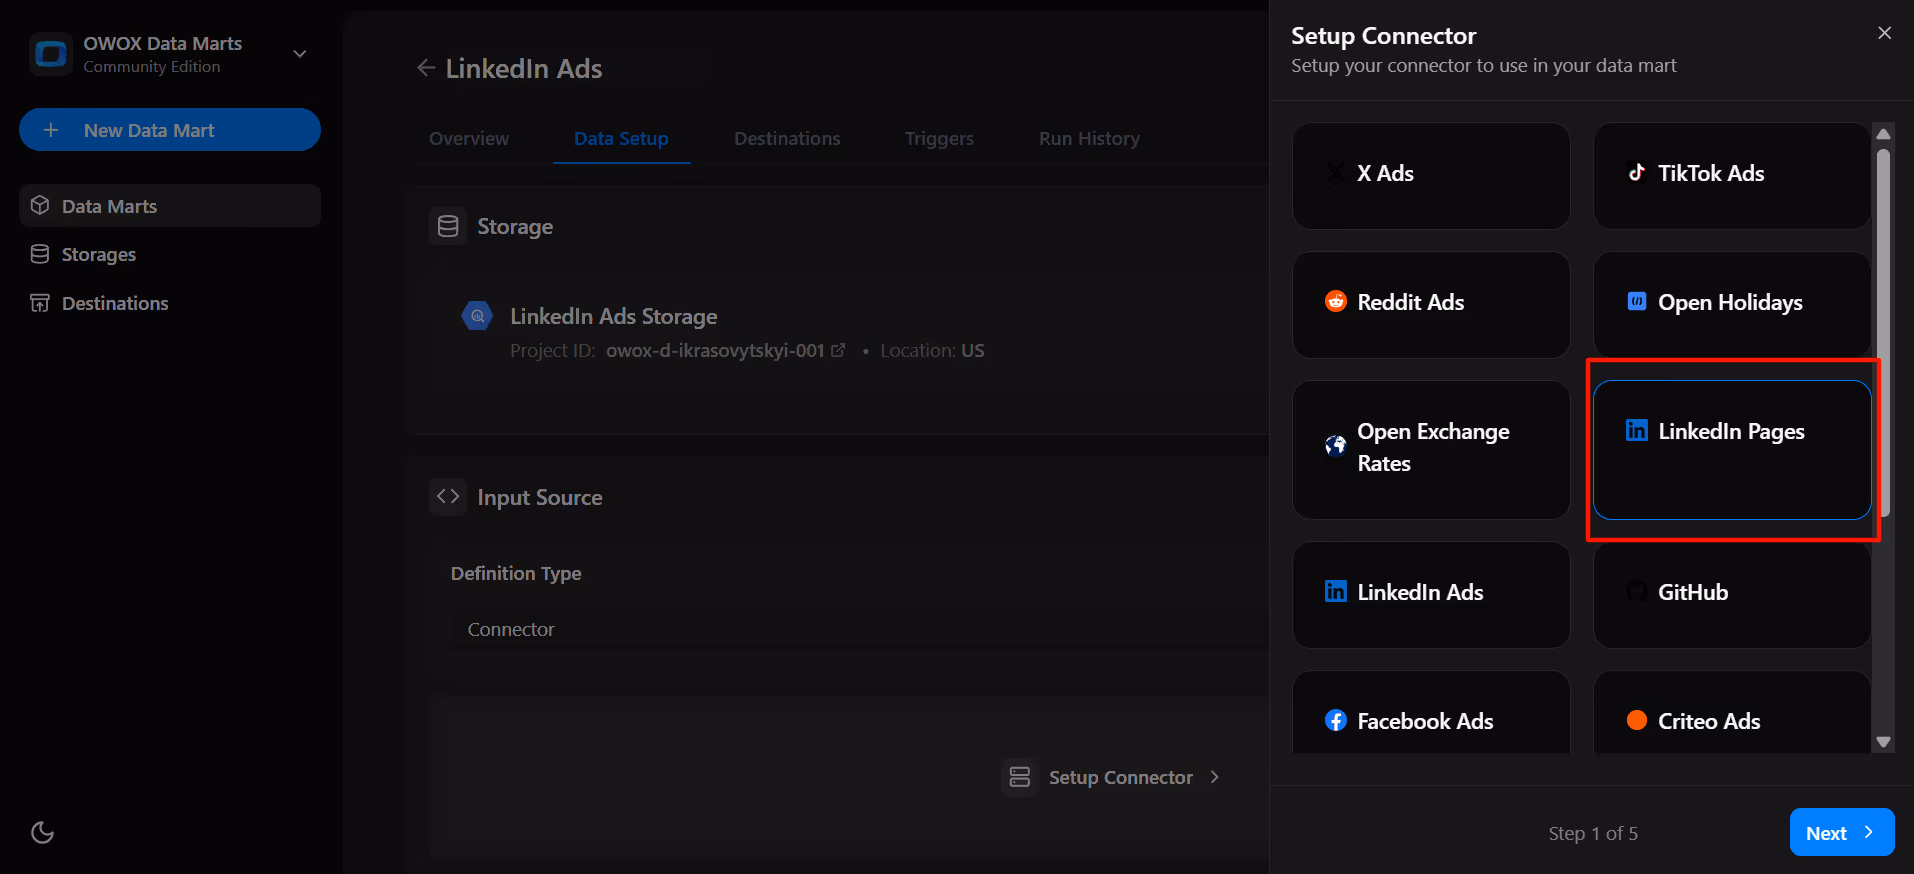Select the TikTok Ads connector card
The height and width of the screenshot is (874, 1914).
pos(1732,176)
